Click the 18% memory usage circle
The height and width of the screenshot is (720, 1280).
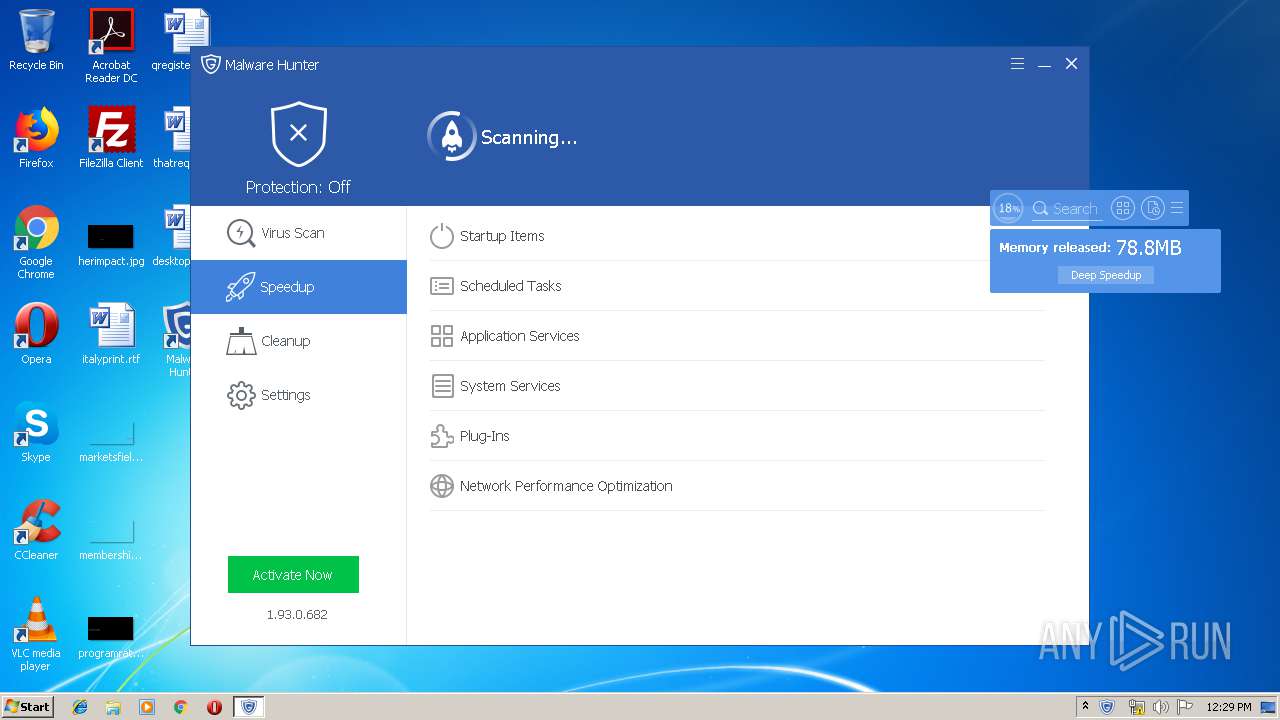1008,208
